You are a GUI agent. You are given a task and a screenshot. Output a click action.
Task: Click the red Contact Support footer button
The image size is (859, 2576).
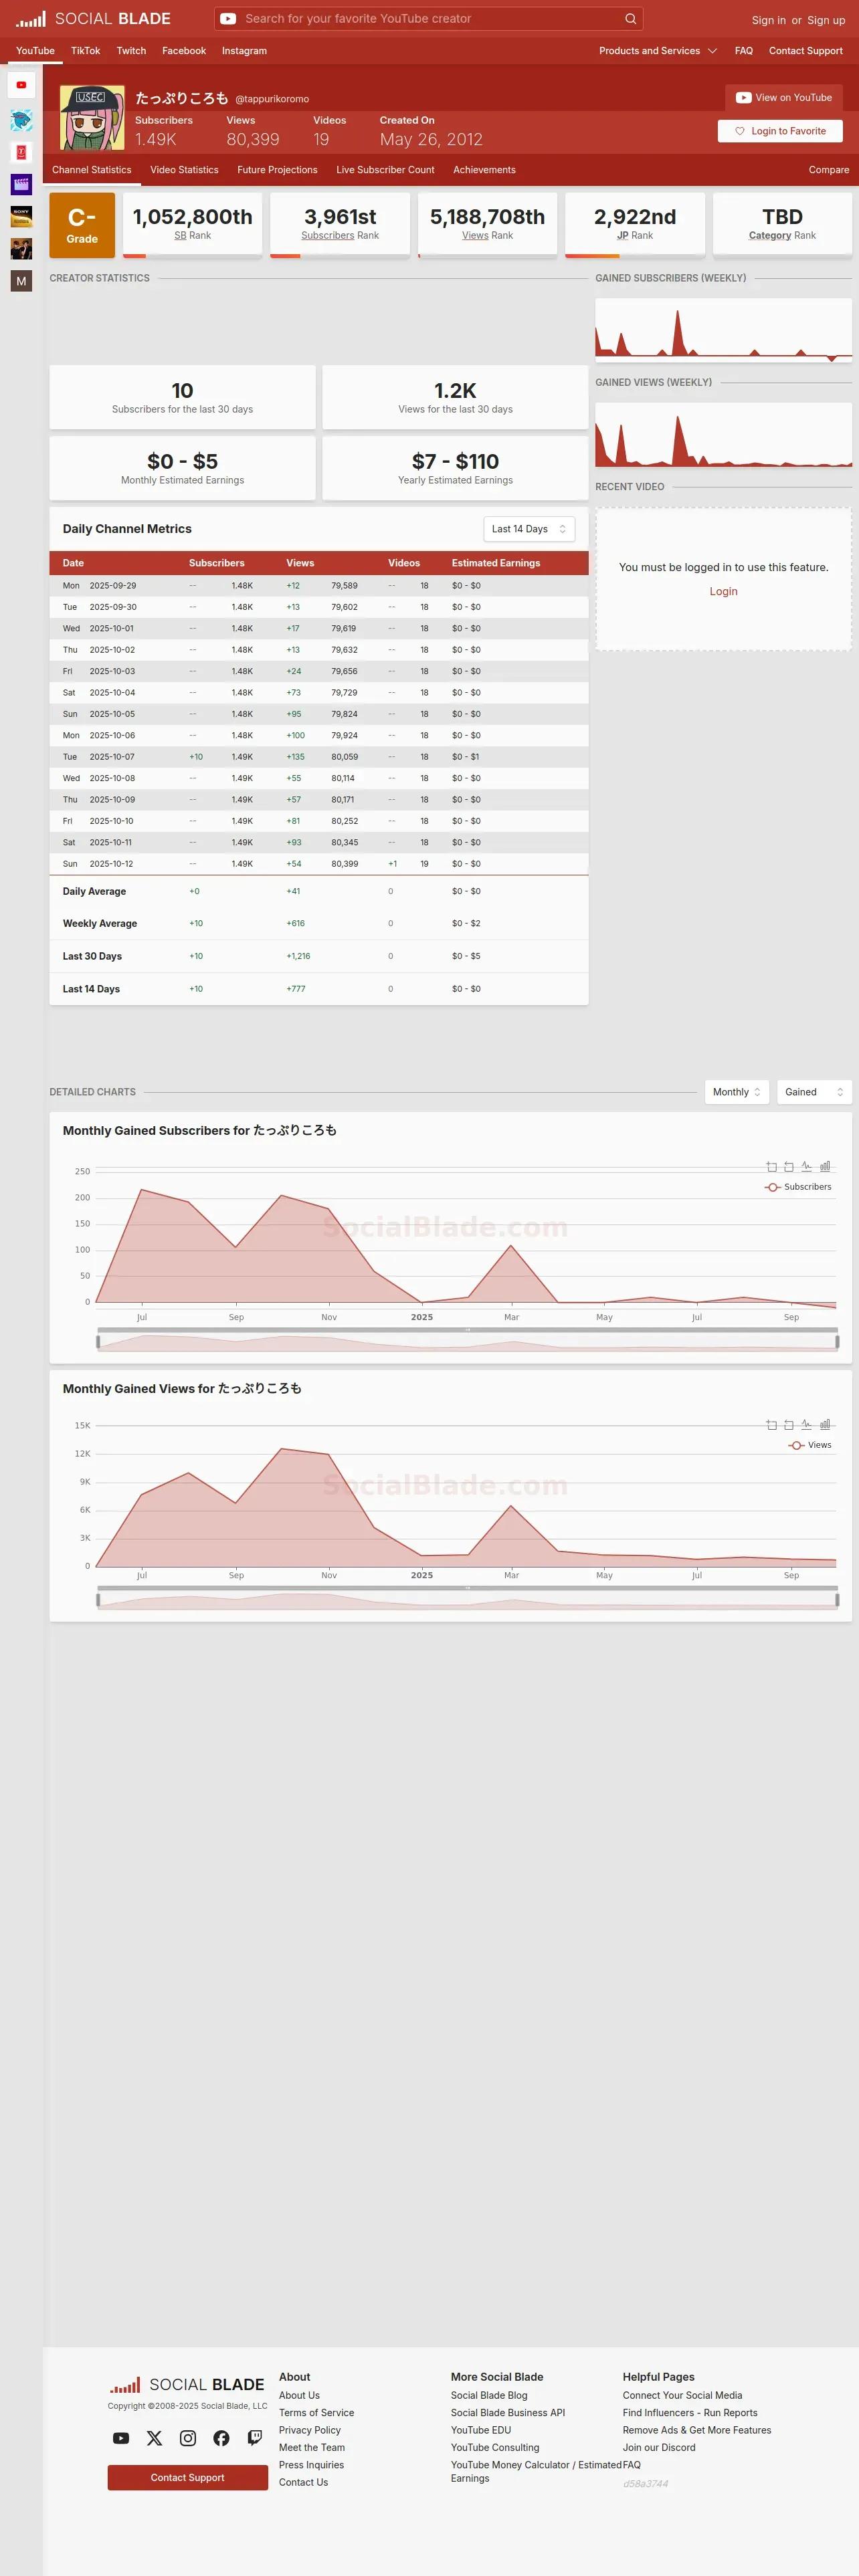[x=188, y=2478]
